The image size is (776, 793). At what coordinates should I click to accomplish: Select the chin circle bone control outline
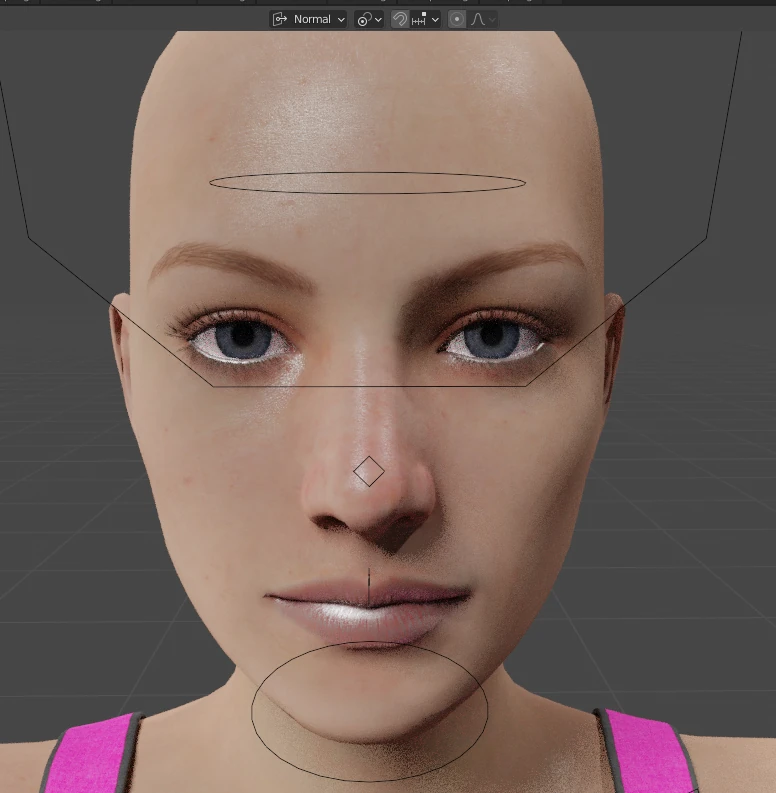point(369,712)
